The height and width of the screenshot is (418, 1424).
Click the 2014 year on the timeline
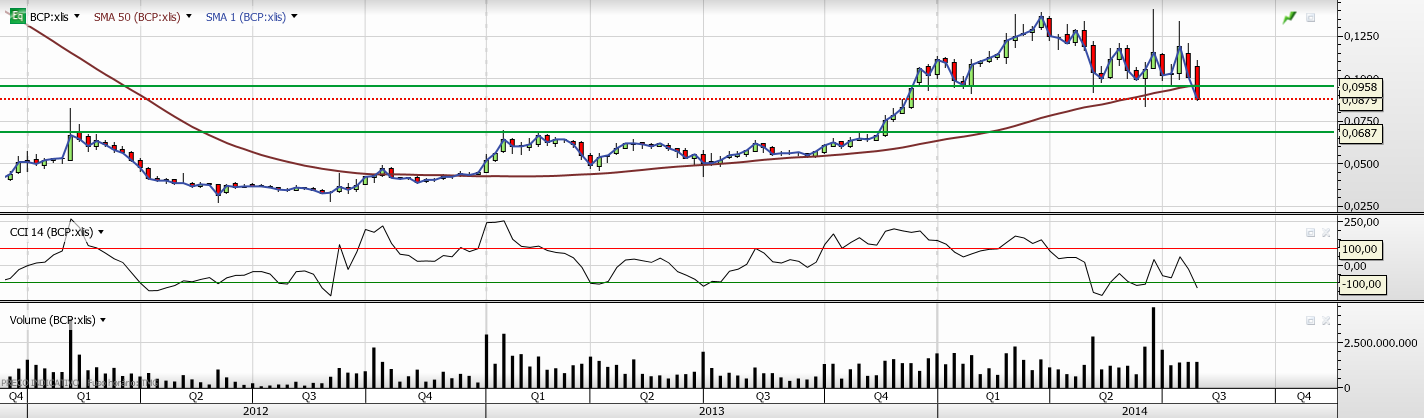(1134, 410)
